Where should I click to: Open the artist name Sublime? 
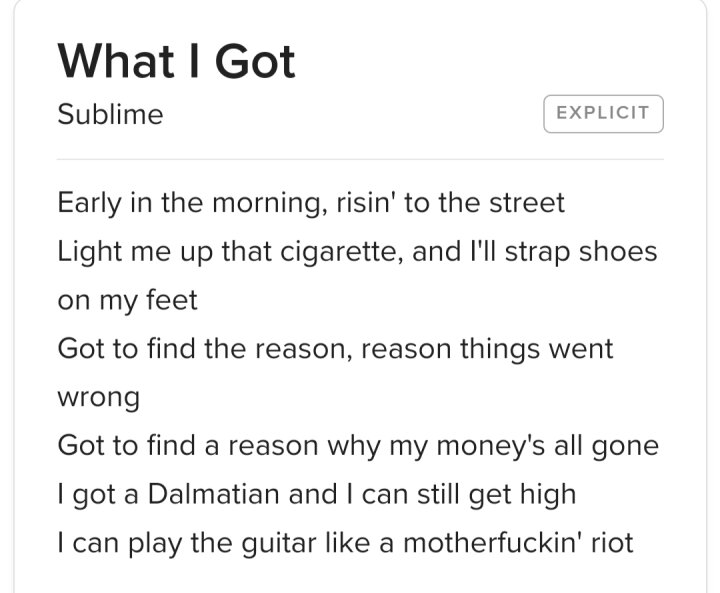[110, 114]
